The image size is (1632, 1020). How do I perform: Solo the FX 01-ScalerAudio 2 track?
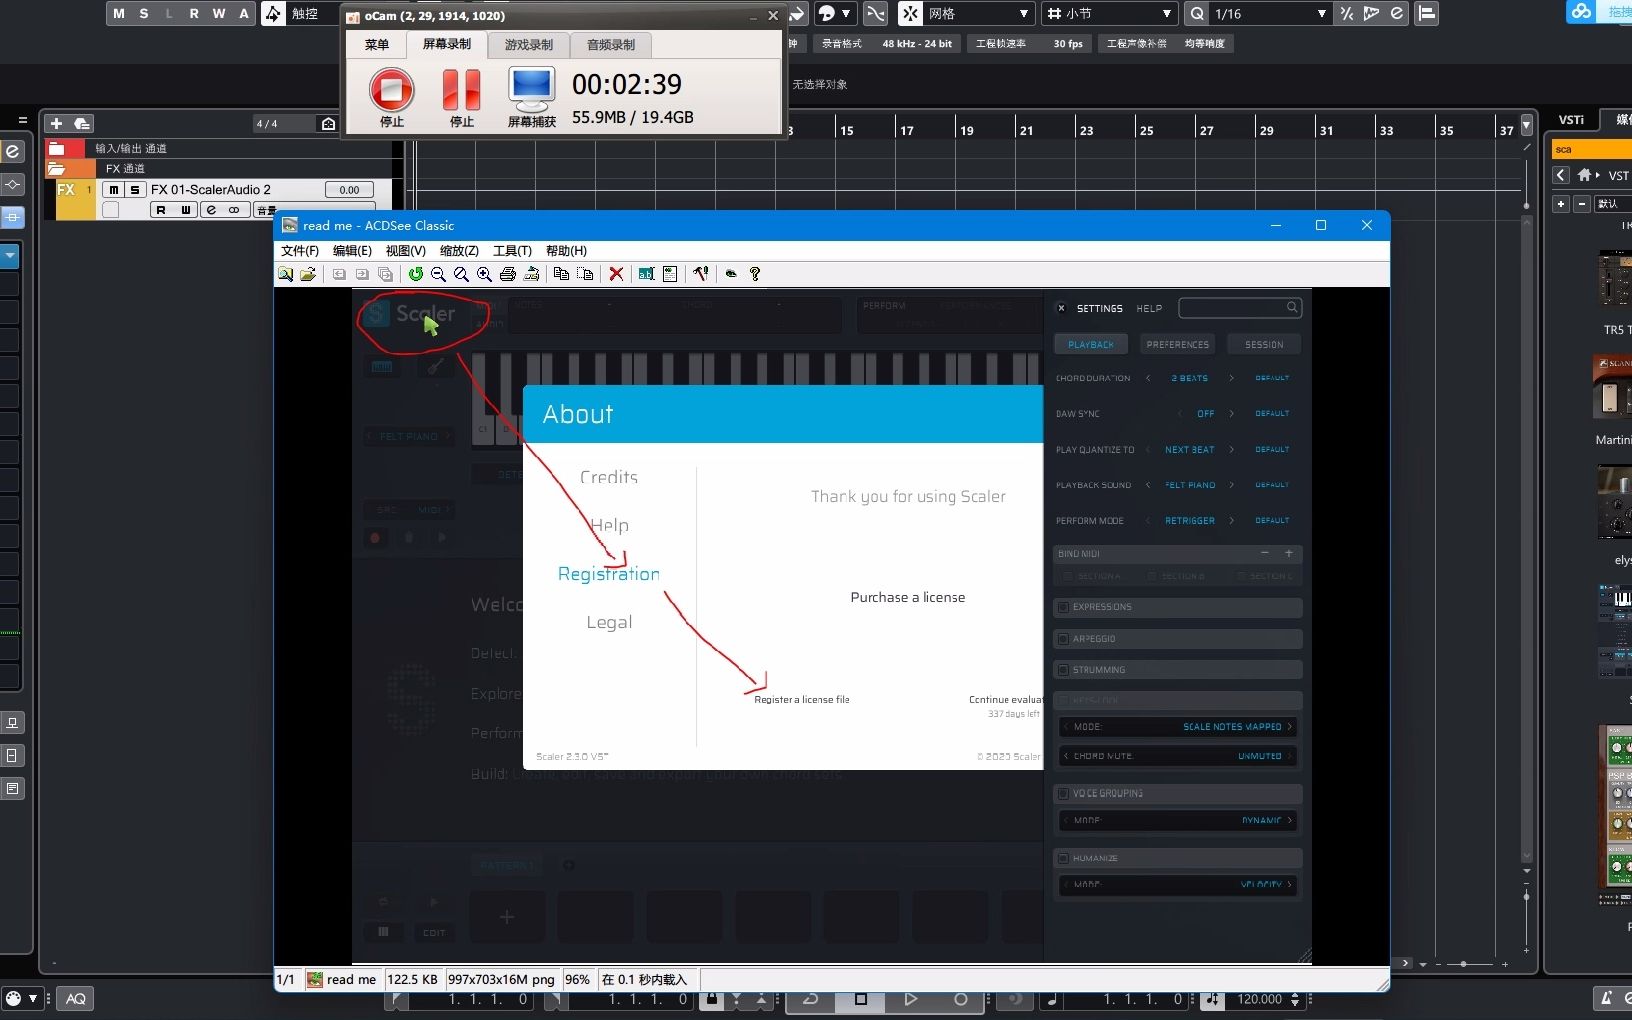135,190
